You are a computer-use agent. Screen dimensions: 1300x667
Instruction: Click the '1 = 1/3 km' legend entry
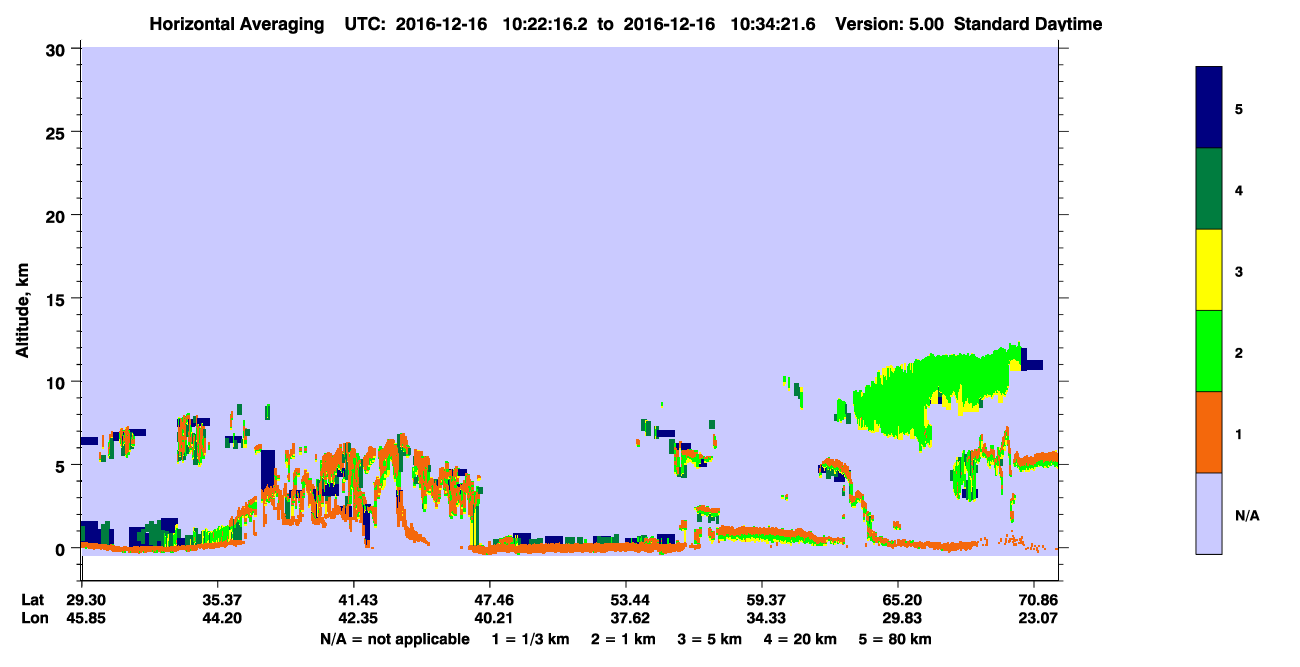coord(530,639)
